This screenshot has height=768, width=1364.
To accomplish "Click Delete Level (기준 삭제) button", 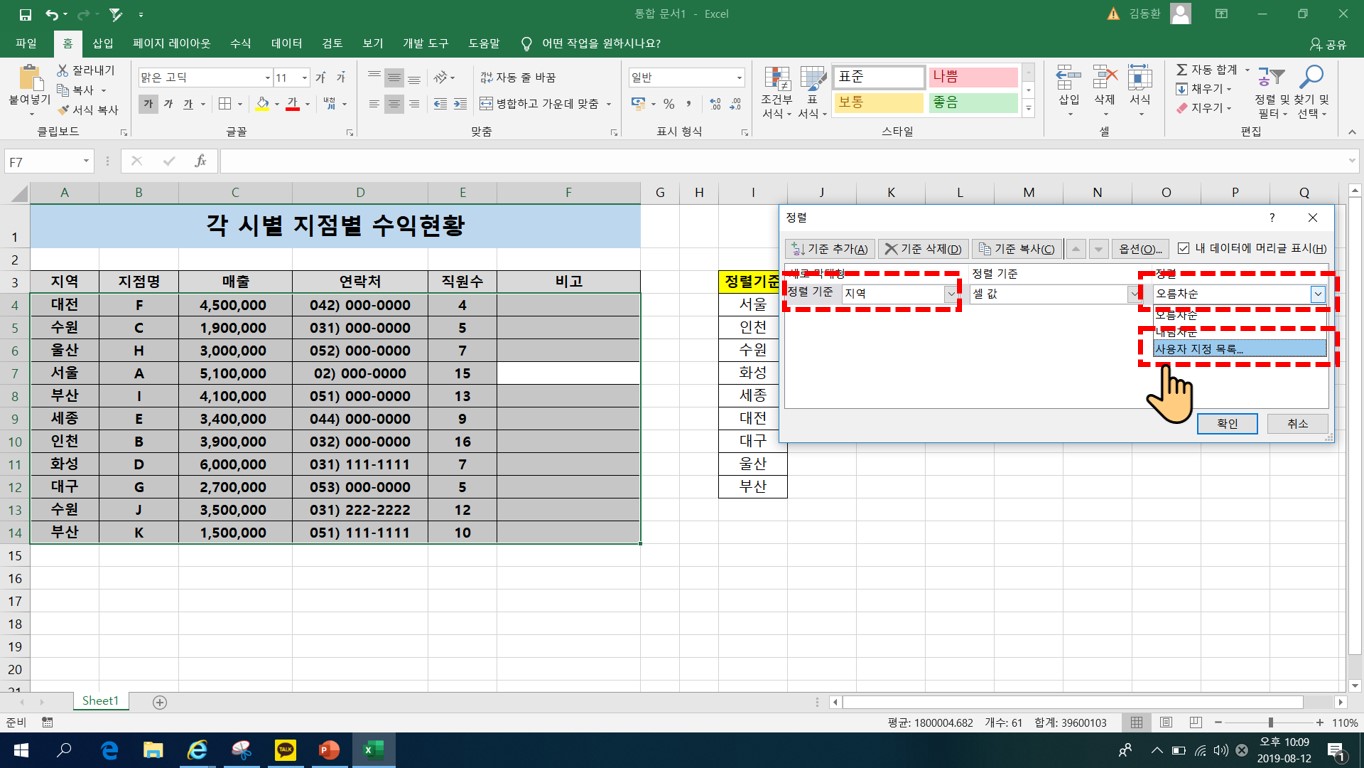I will click(923, 249).
